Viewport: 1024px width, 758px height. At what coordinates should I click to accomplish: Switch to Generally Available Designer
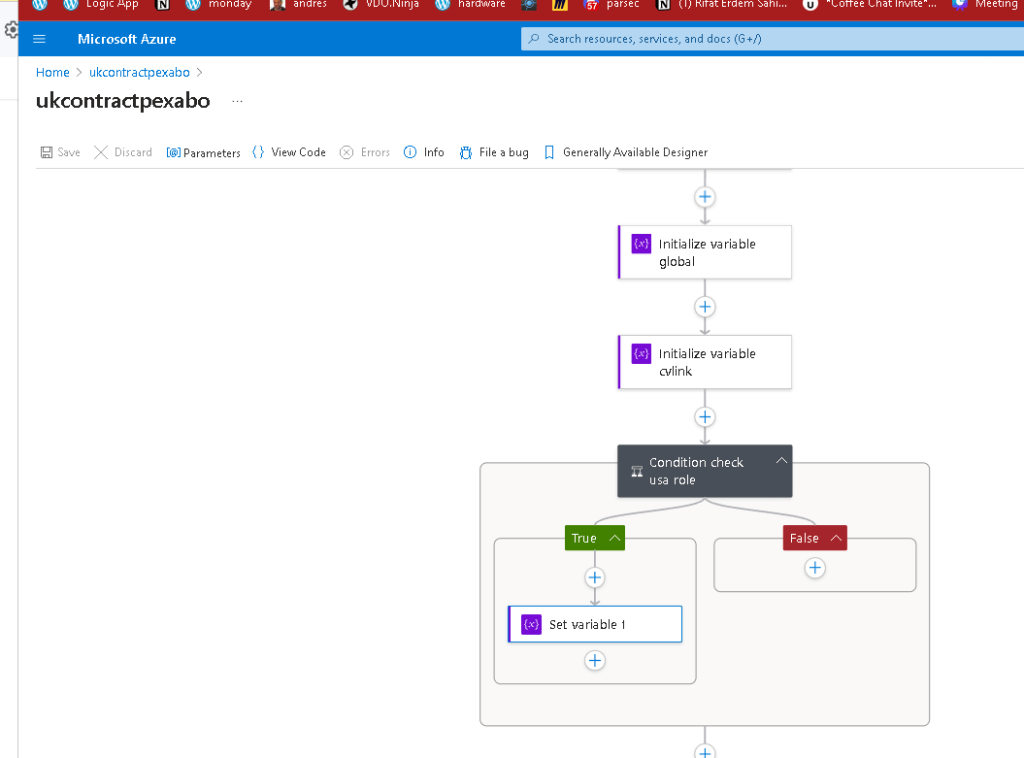point(626,152)
